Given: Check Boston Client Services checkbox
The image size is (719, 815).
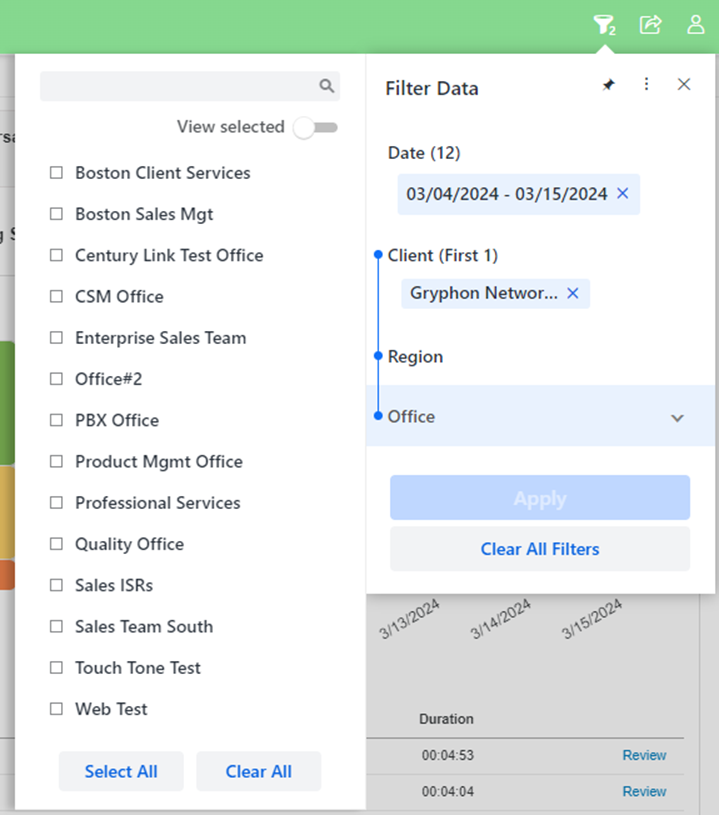Looking at the screenshot, I should pyautogui.click(x=56, y=173).
